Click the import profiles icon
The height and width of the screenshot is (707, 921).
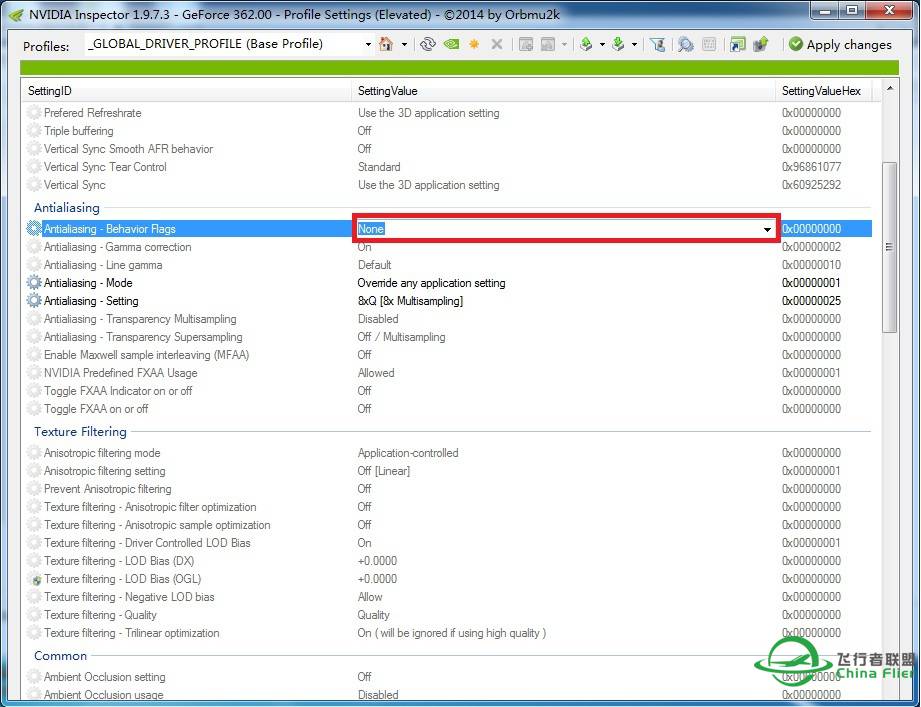pos(618,44)
